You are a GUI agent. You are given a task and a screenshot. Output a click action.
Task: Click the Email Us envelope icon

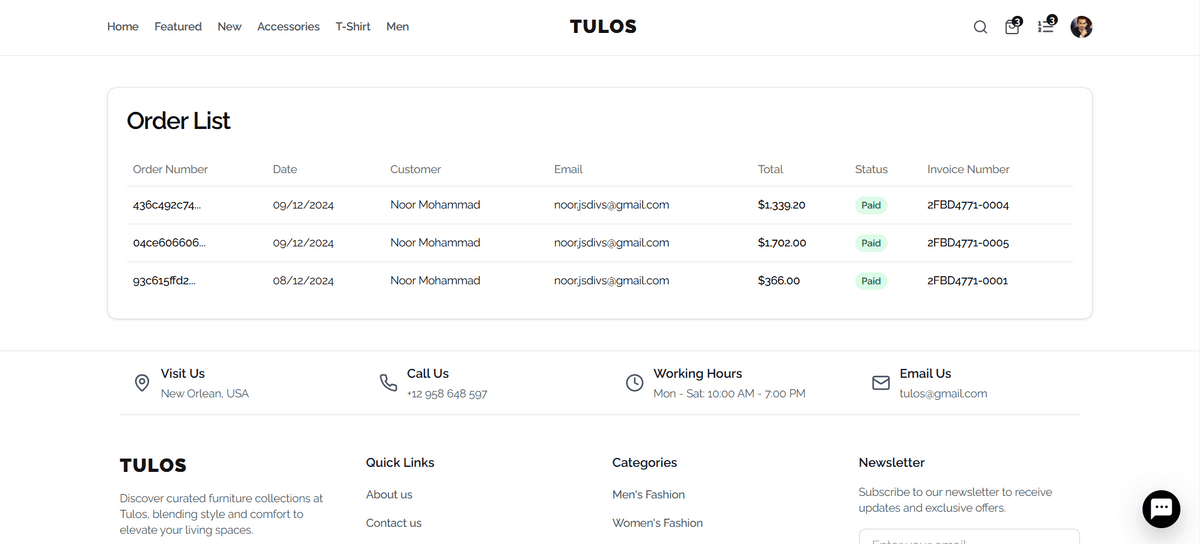pyautogui.click(x=881, y=383)
